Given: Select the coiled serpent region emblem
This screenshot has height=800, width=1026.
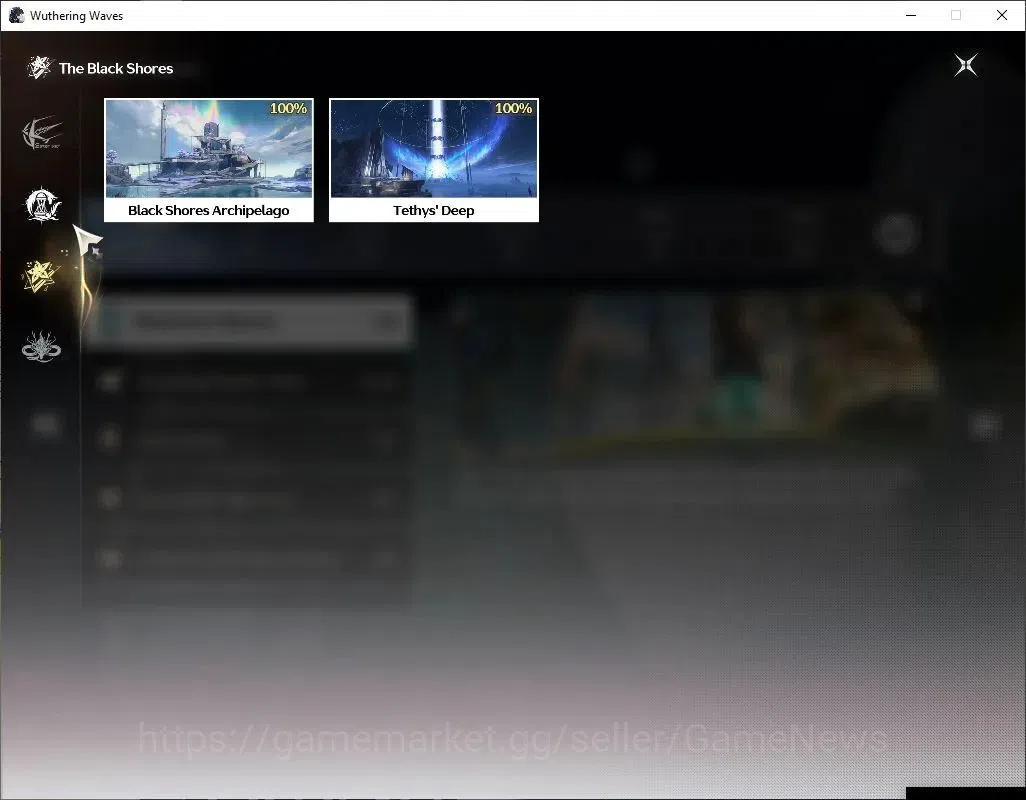Looking at the screenshot, I should [x=41, y=347].
